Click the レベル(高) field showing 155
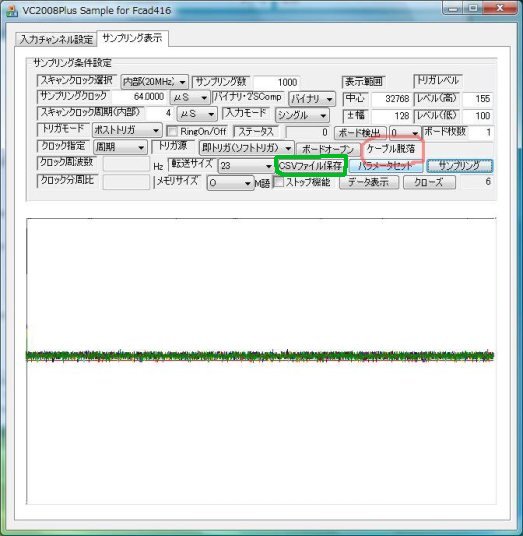Image resolution: width=523 pixels, height=536 pixels. [477, 98]
